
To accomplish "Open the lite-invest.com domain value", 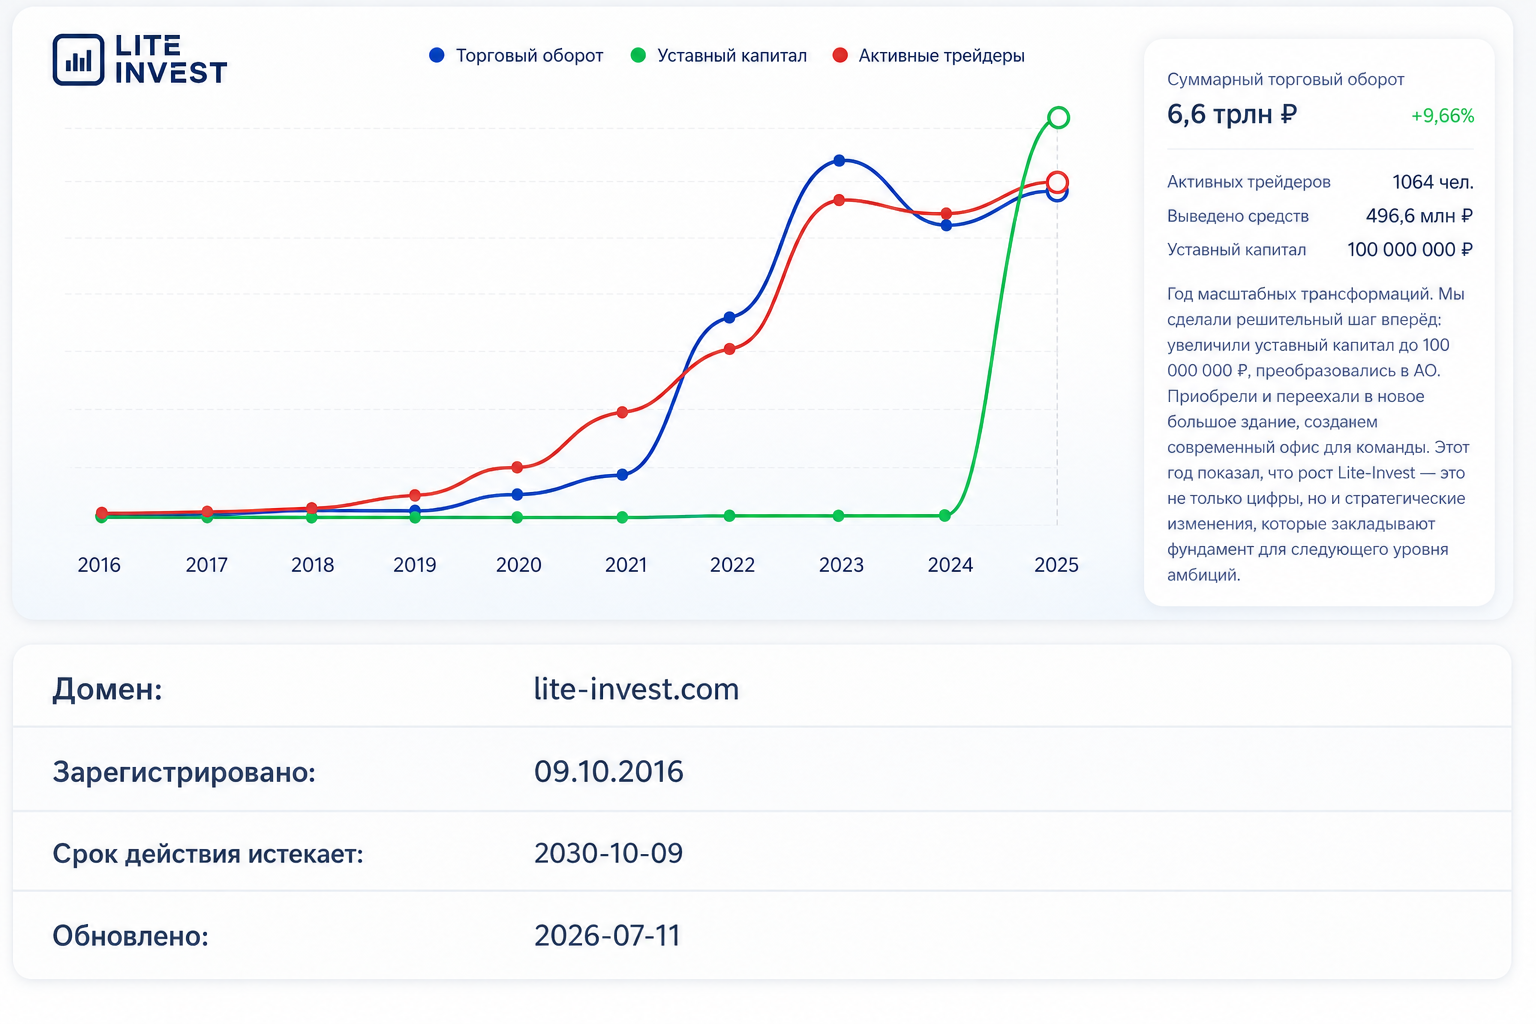I will point(636,689).
